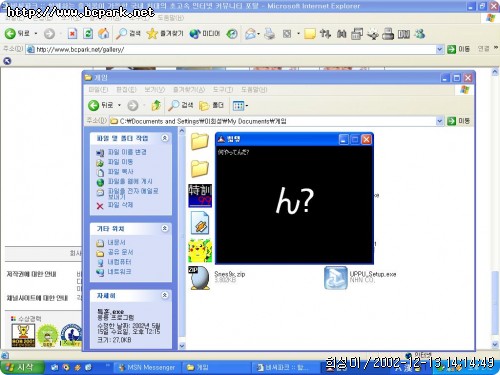The height and width of the screenshot is (375, 500).
Task: Open Back history dropdown arrow in IE
Action: [x=36, y=34]
